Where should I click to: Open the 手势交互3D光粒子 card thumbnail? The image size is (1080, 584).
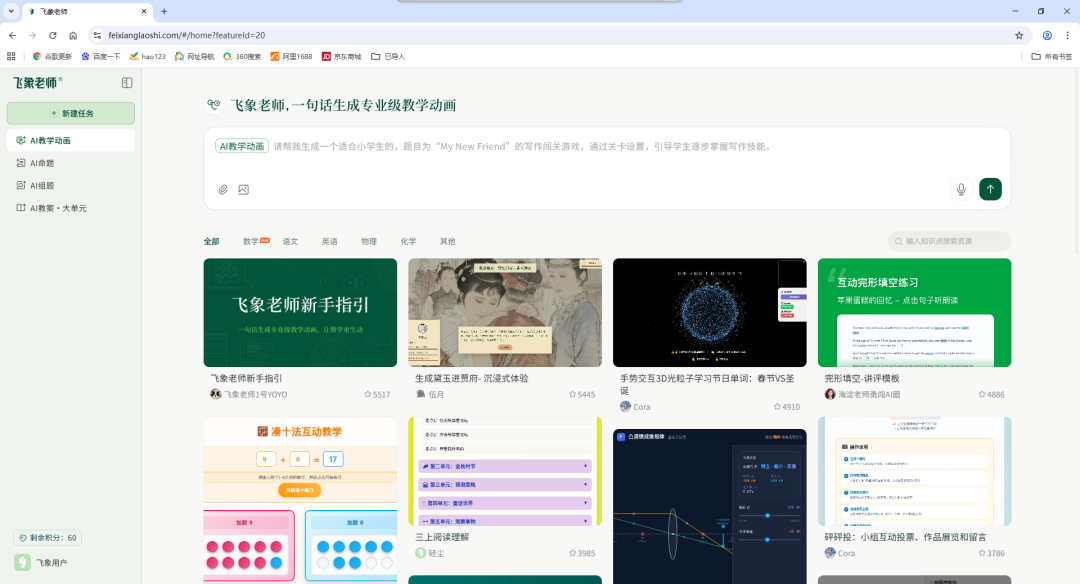click(709, 312)
